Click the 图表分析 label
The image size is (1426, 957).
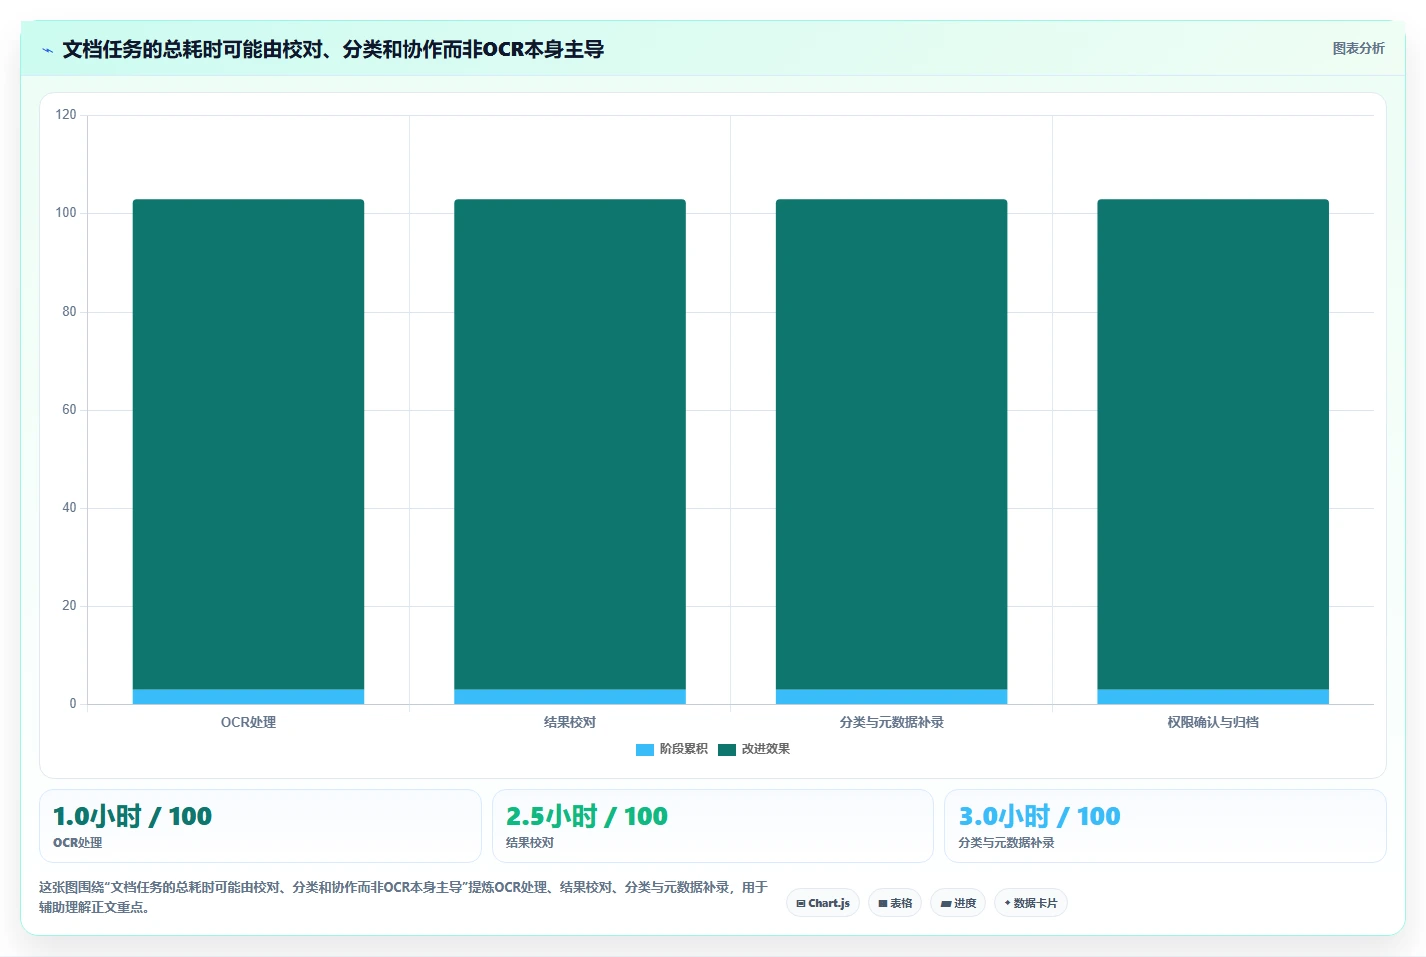(1358, 48)
